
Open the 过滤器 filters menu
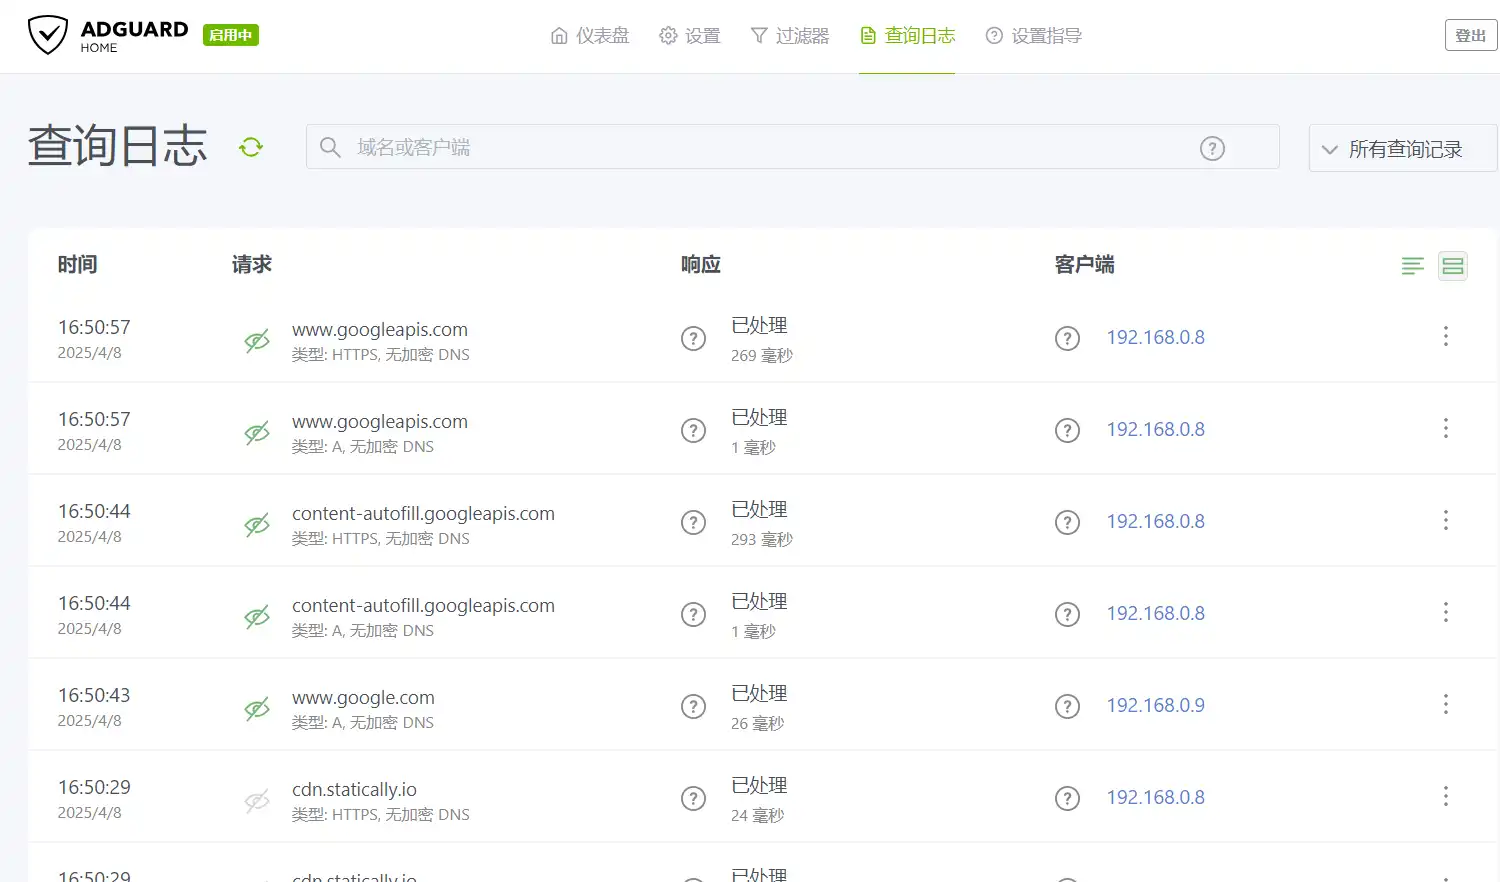click(x=789, y=36)
